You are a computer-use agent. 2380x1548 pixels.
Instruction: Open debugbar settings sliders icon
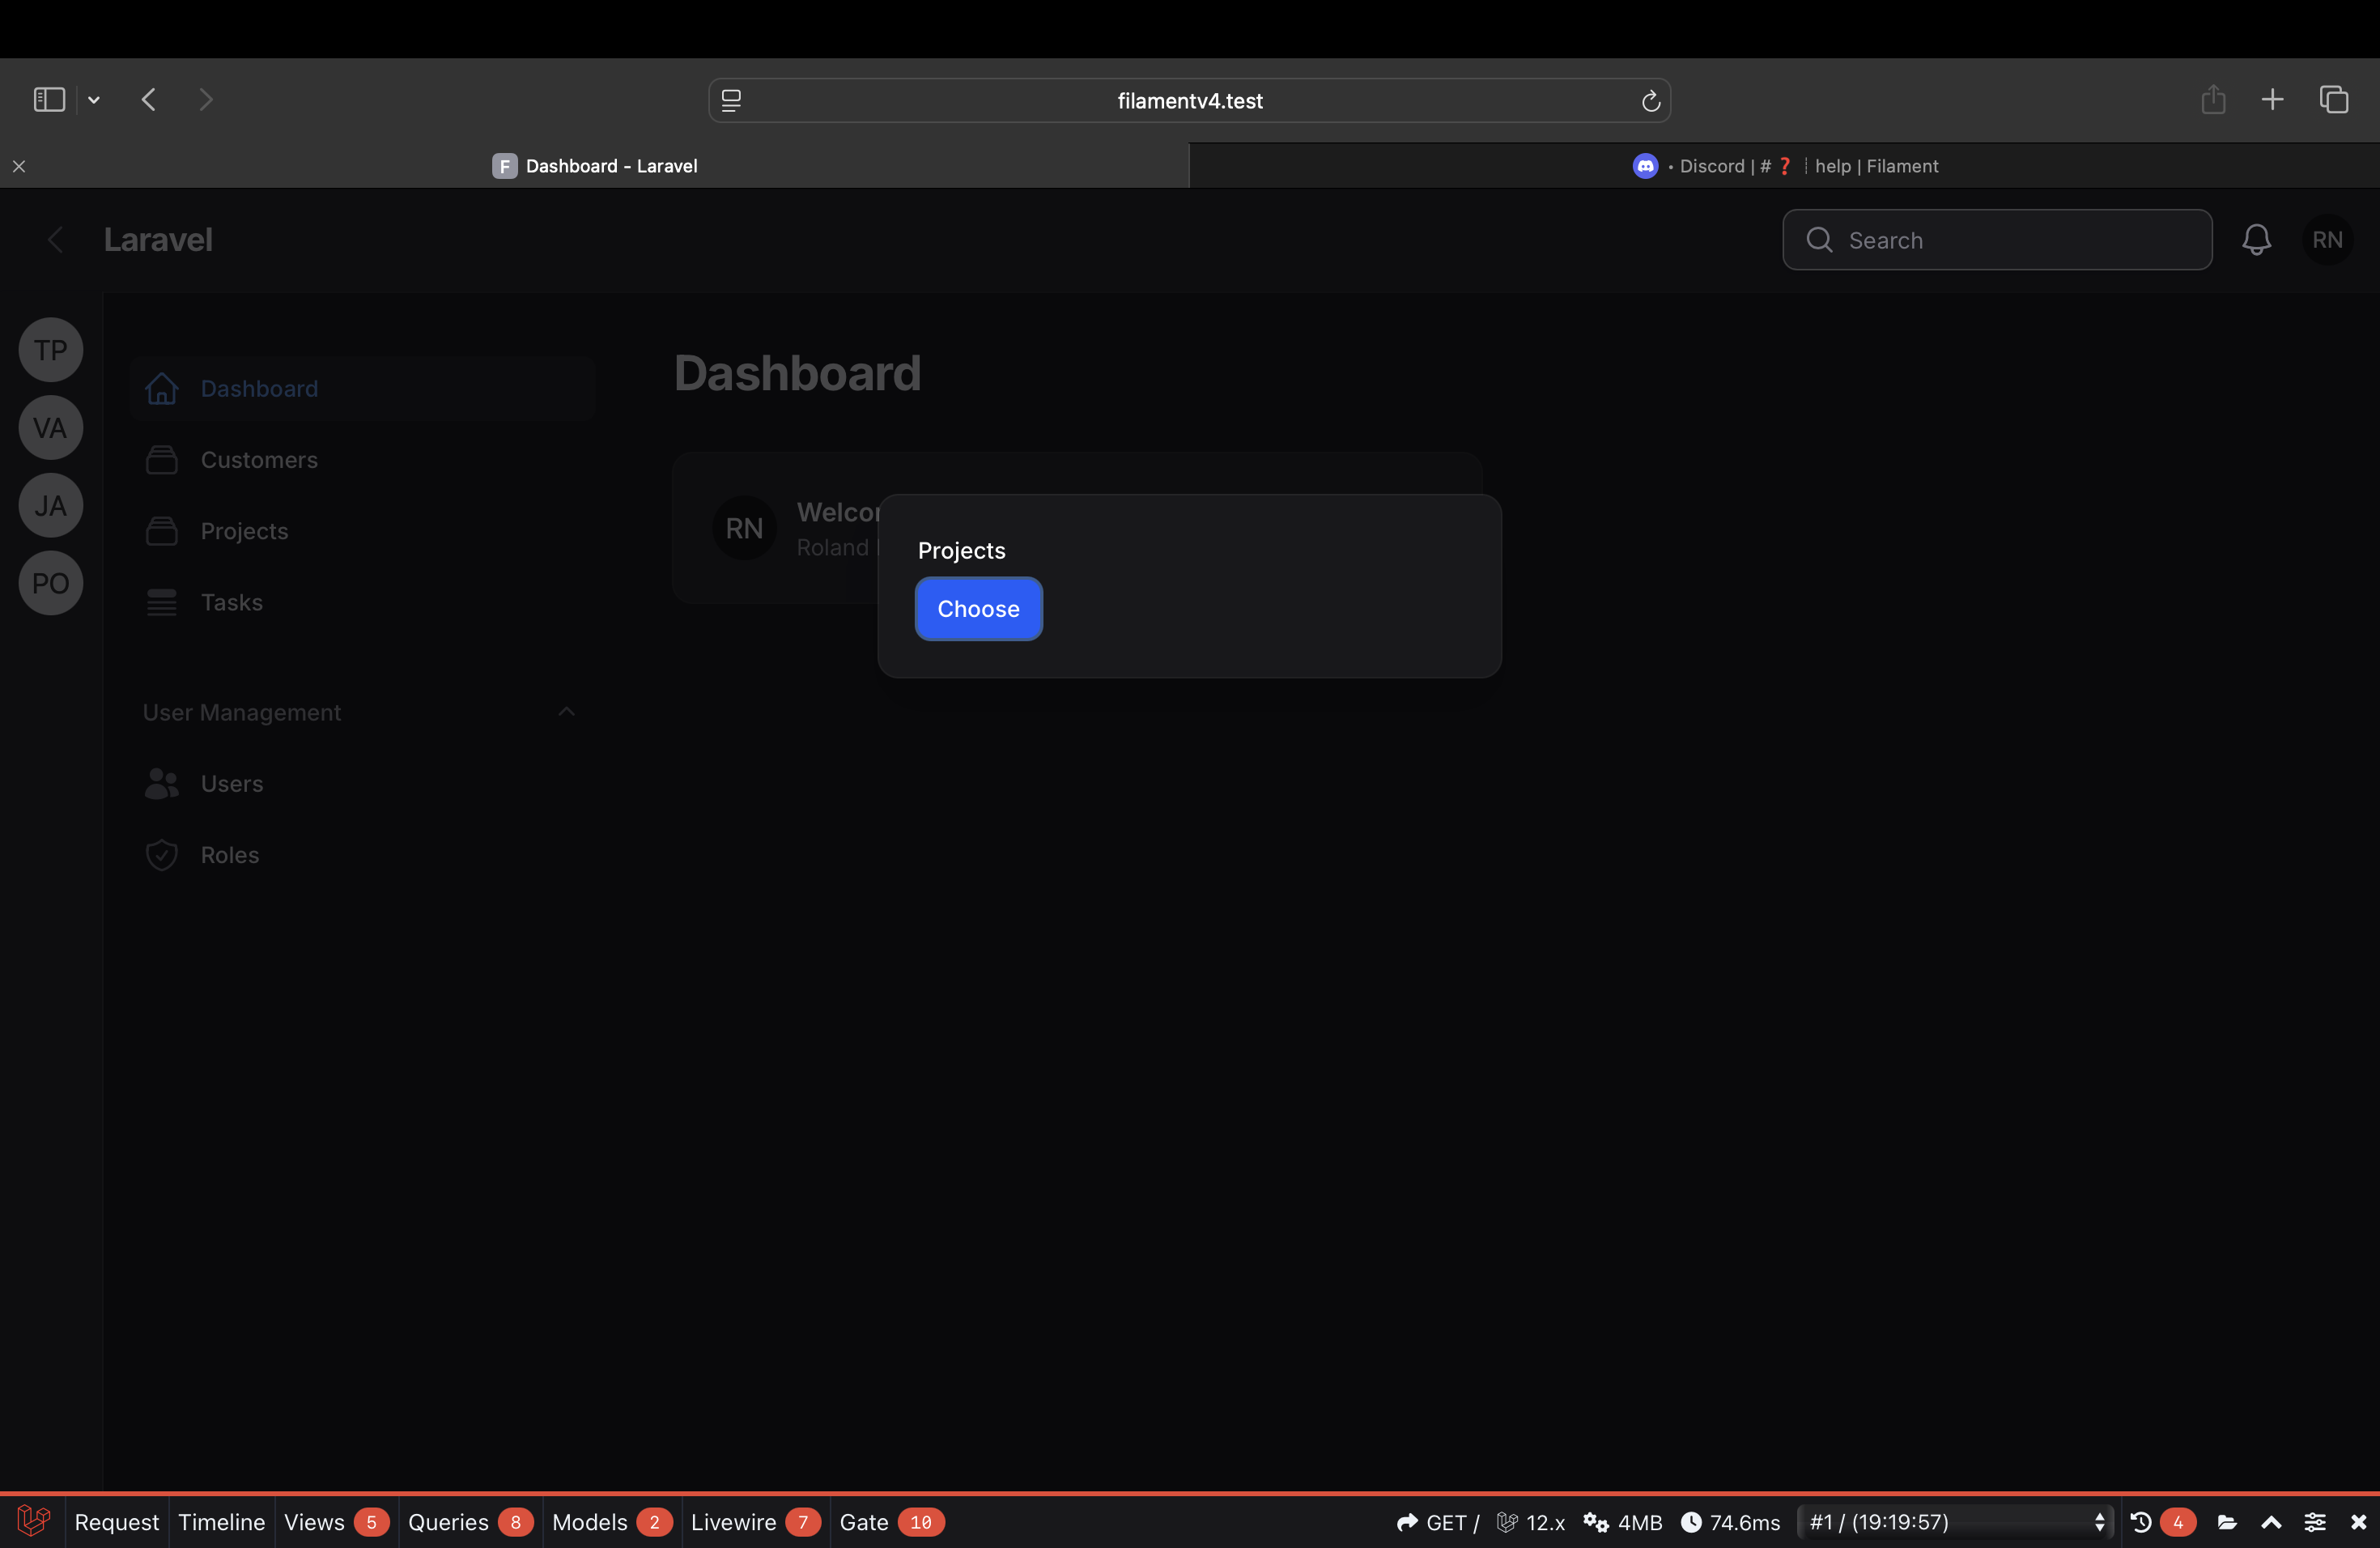(2315, 1522)
